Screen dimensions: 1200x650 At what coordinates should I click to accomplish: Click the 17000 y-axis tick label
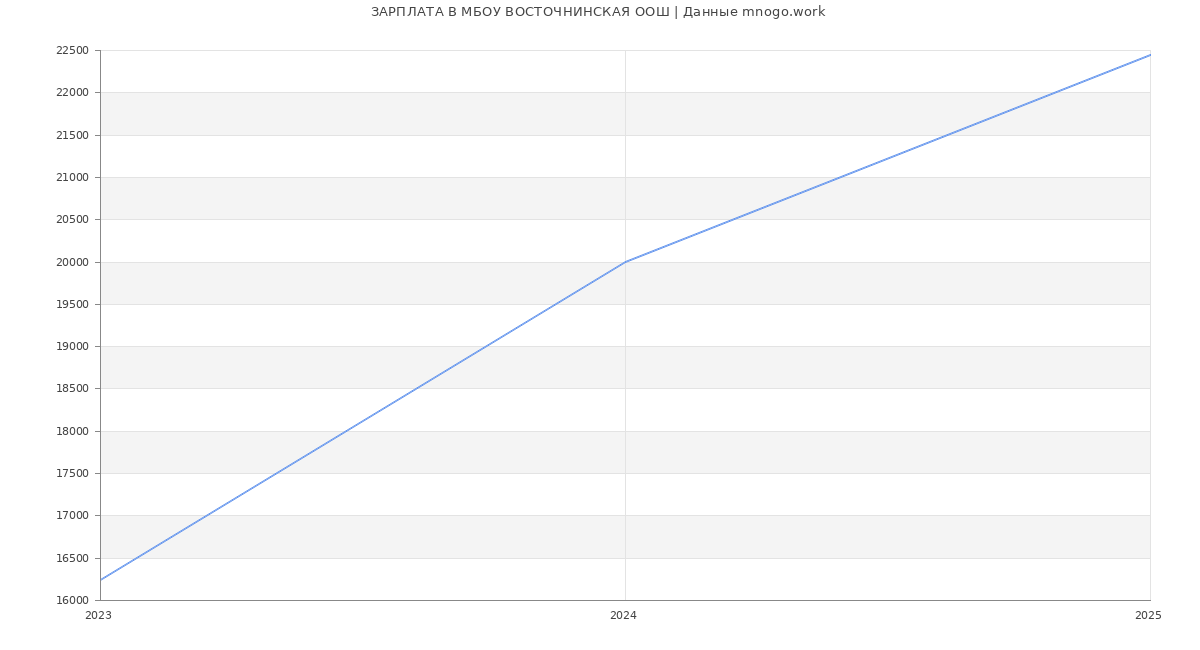pos(72,516)
